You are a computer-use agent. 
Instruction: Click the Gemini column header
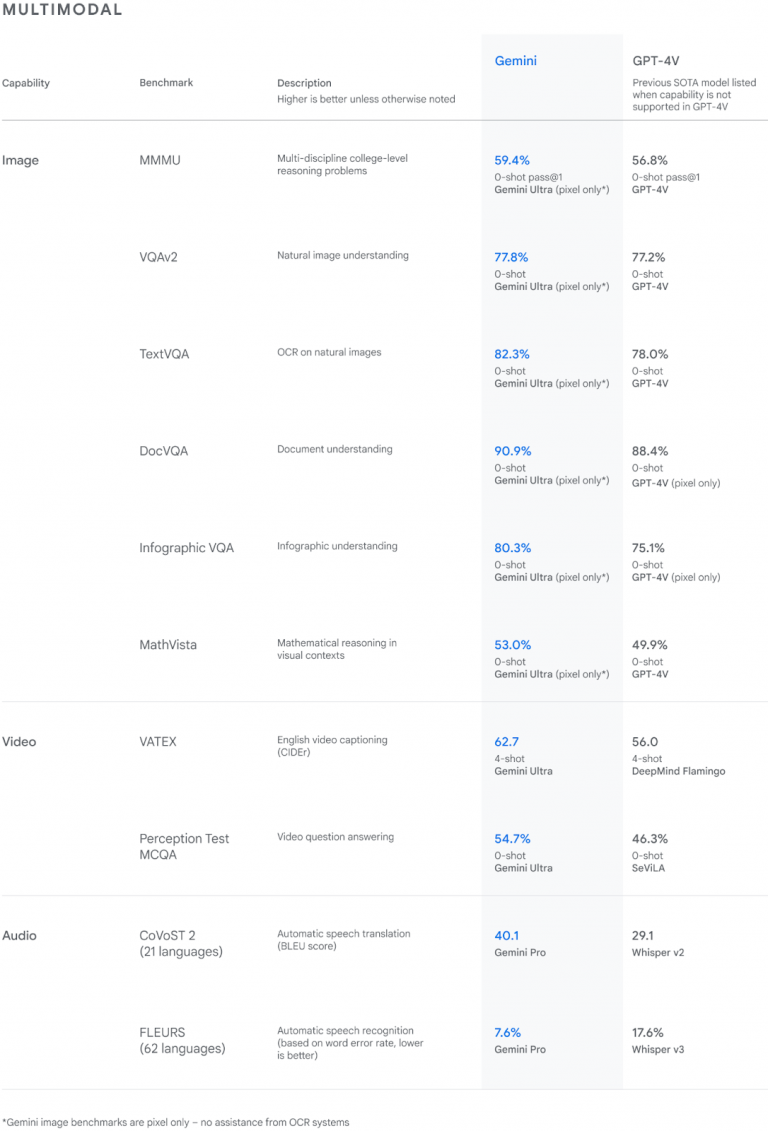(x=515, y=61)
